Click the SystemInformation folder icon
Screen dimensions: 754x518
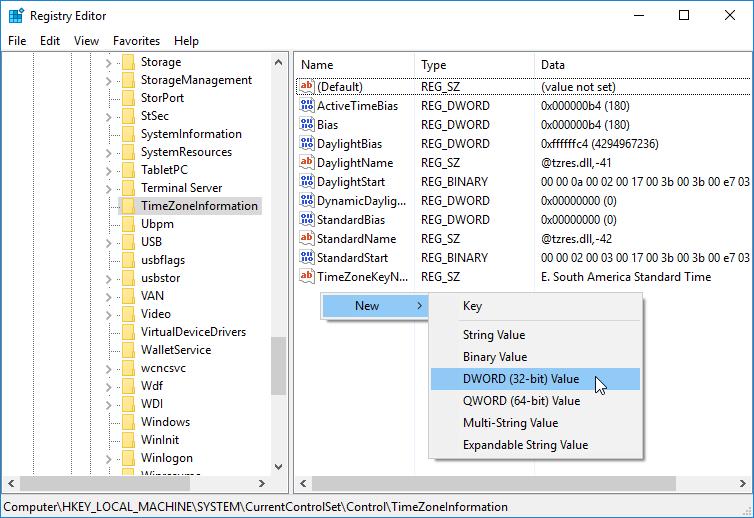tap(128, 134)
